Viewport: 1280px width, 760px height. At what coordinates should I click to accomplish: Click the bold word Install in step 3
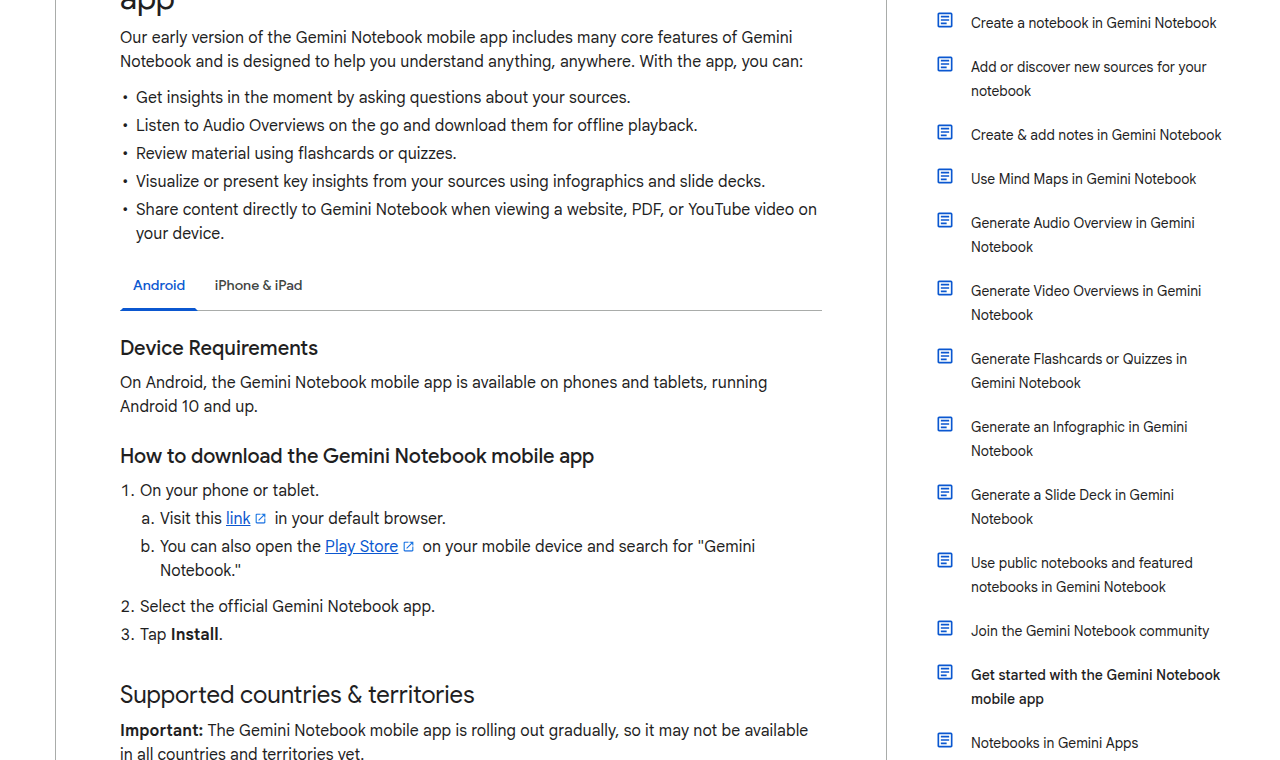[194, 635]
